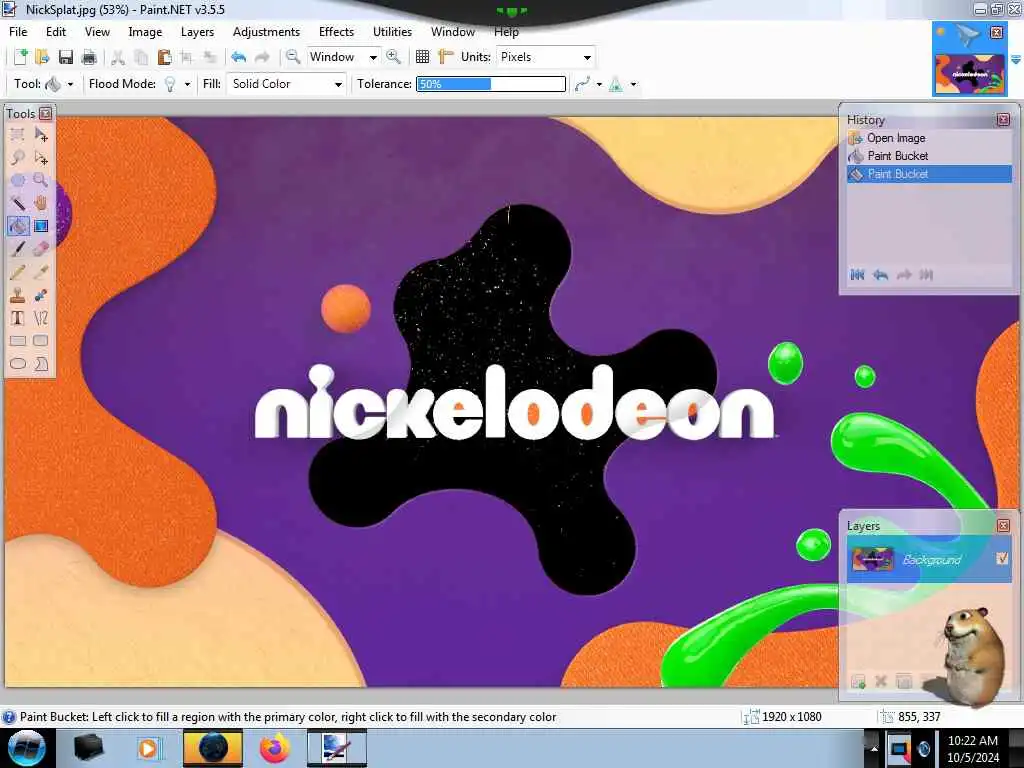The image size is (1024, 768).
Task: Select the Text tool
Action: 18,318
